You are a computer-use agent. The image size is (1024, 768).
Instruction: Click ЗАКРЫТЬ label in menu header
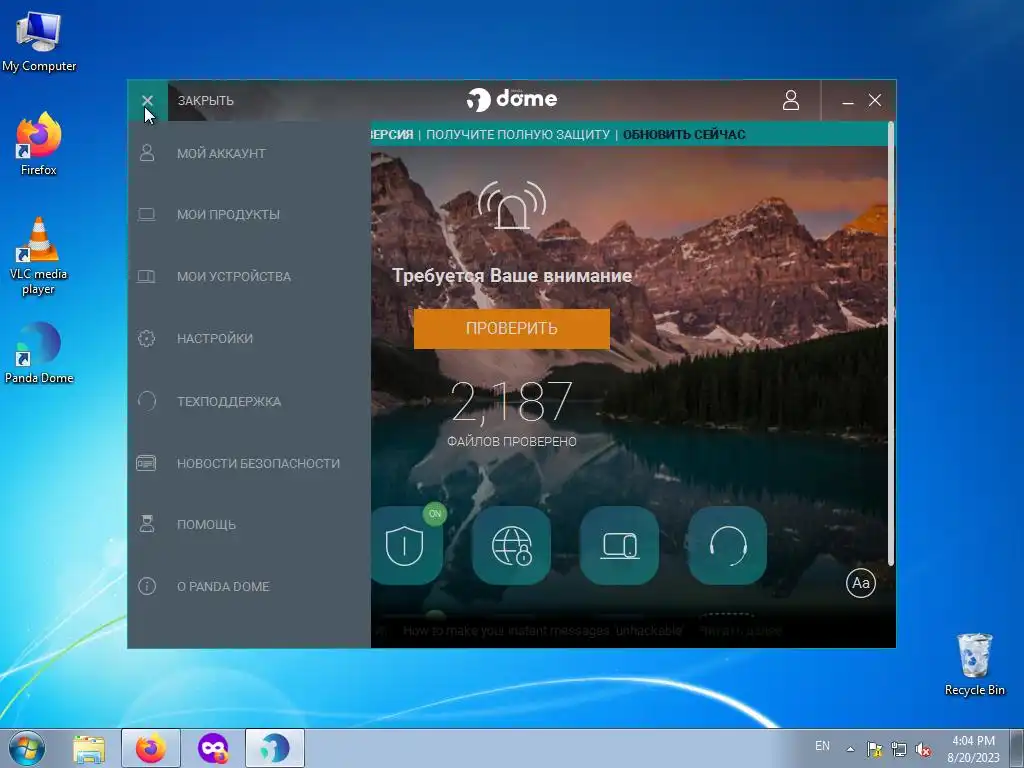[x=205, y=101]
